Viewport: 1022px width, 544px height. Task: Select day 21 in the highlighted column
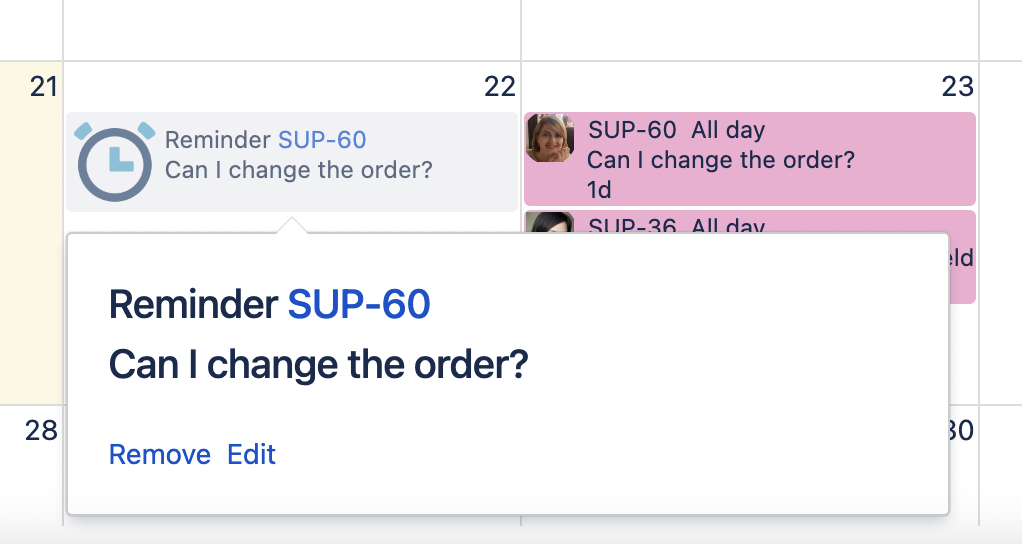coord(43,87)
